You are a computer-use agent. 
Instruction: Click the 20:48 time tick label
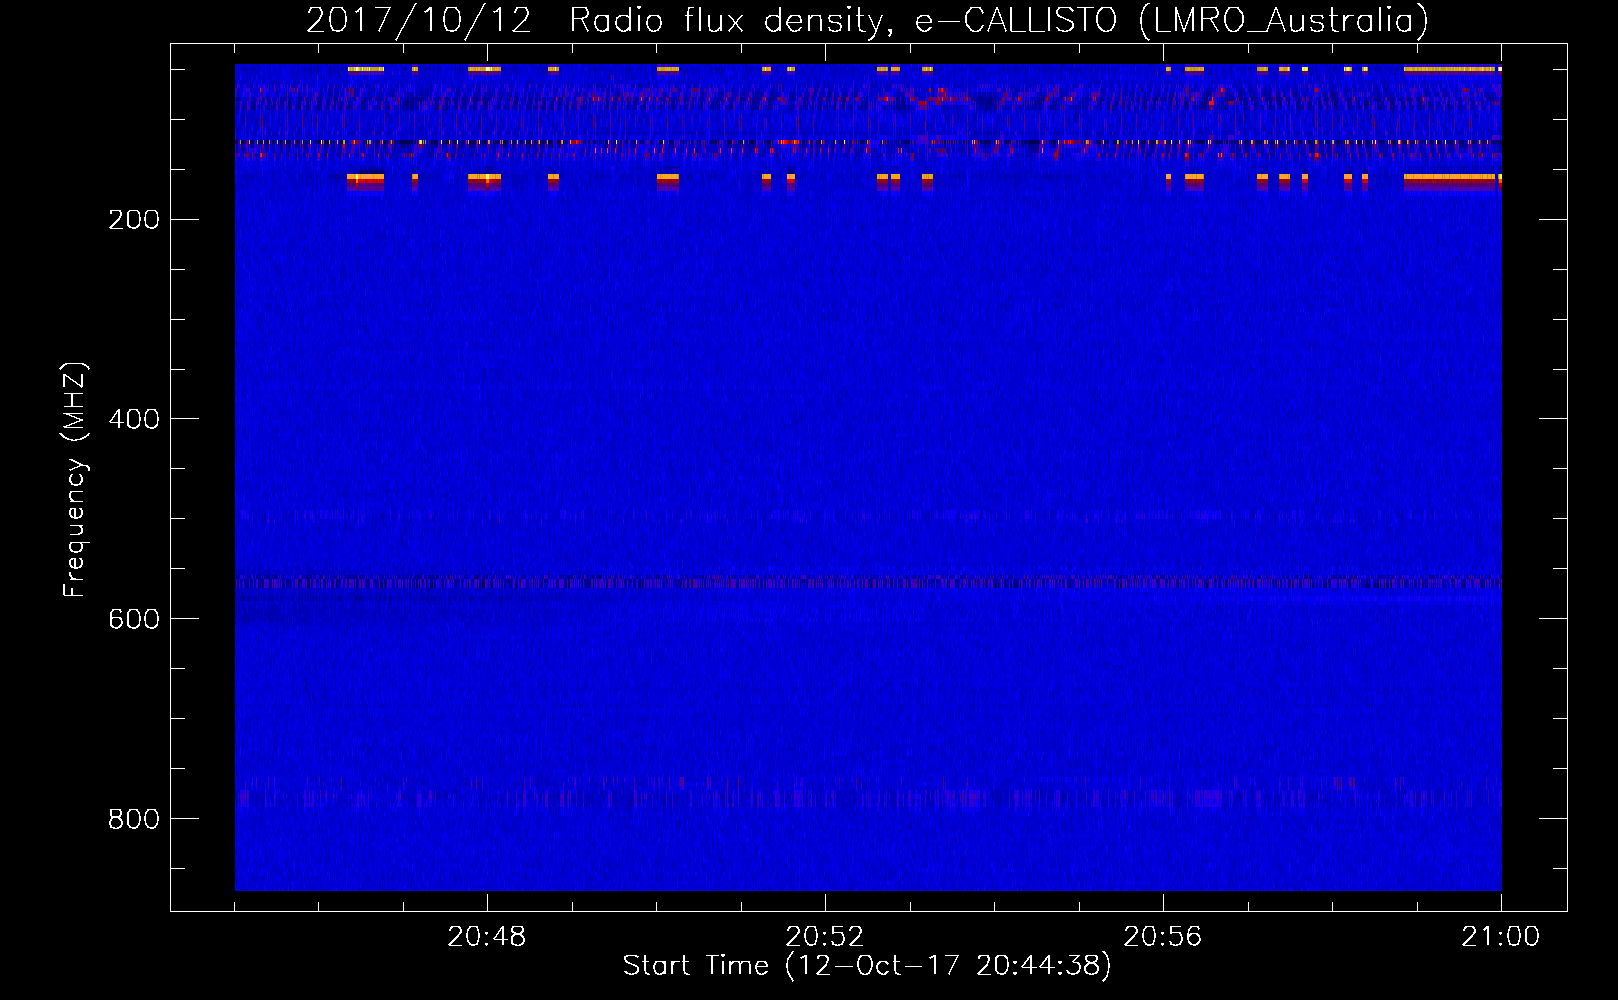(x=486, y=937)
